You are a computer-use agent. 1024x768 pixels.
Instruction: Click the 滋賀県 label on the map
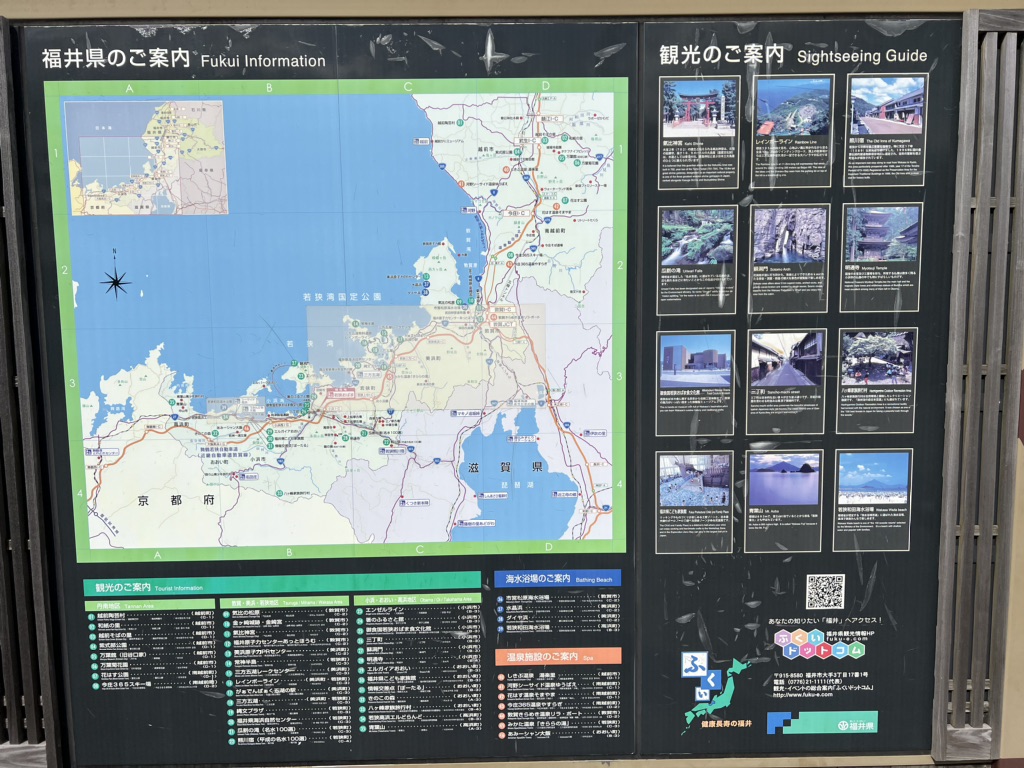pos(505,468)
